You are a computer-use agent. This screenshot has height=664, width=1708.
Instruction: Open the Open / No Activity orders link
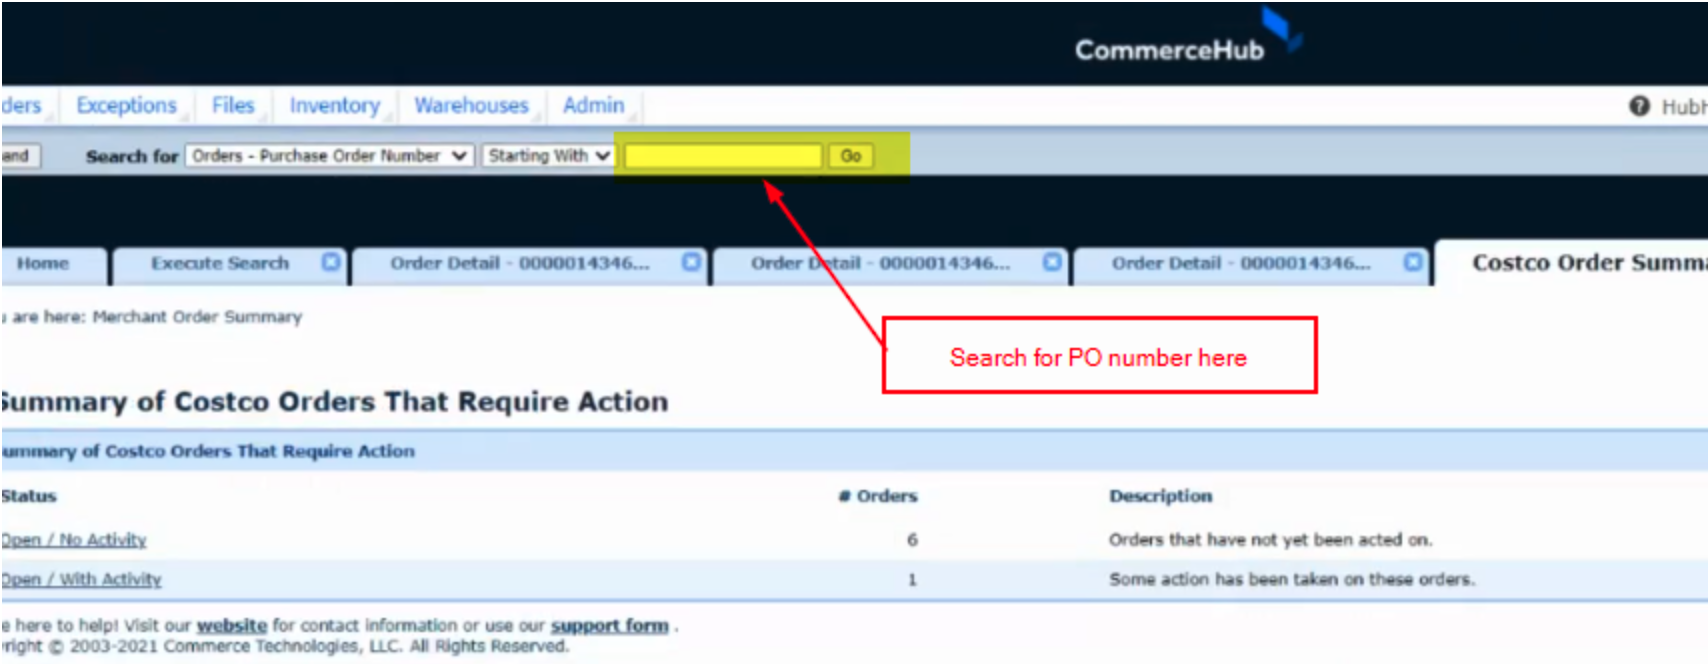coord(74,540)
